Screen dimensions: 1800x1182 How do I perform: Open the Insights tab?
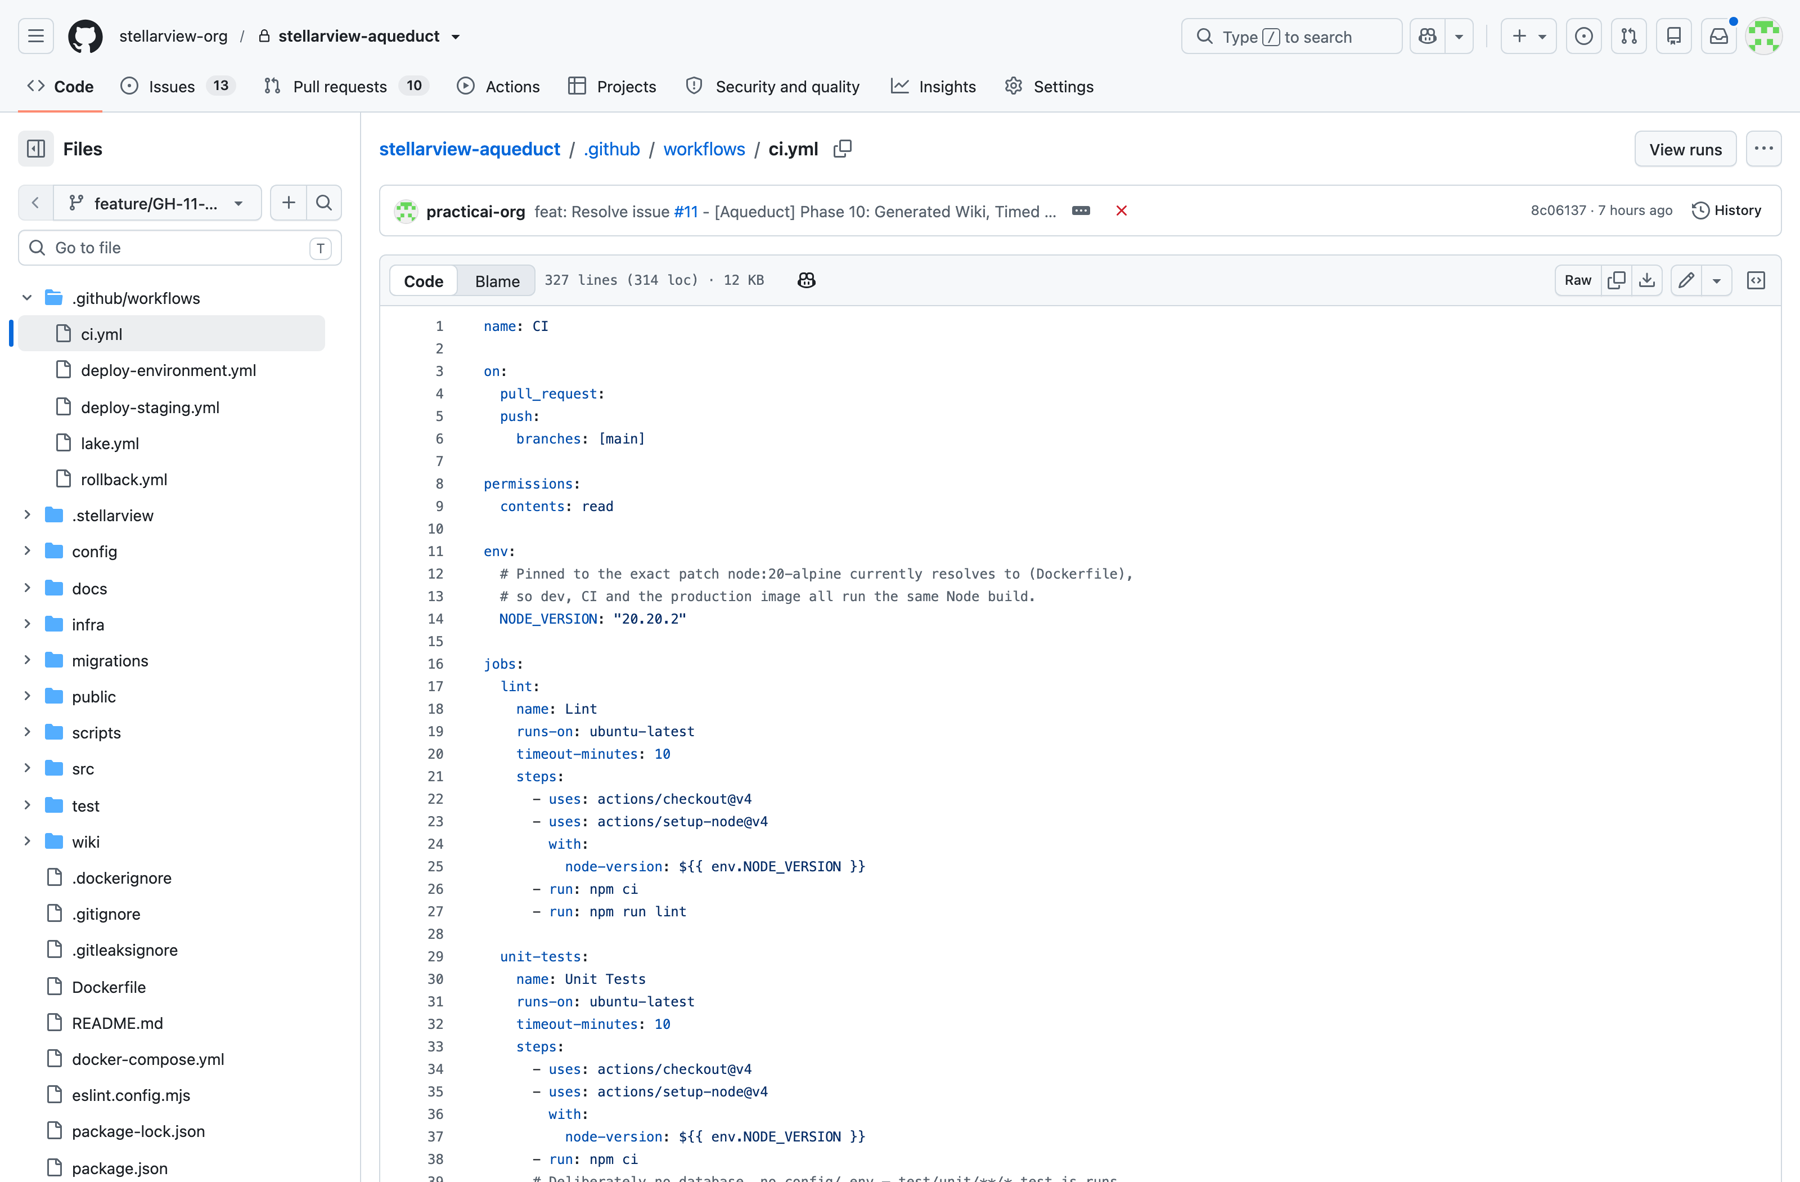933,86
